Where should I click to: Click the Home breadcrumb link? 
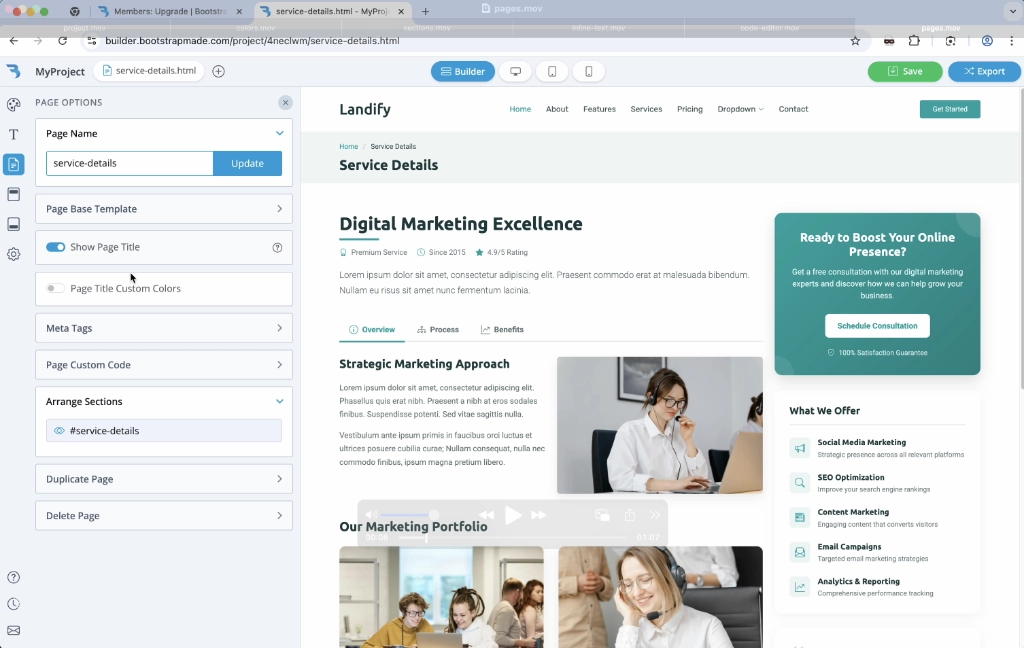click(x=349, y=146)
